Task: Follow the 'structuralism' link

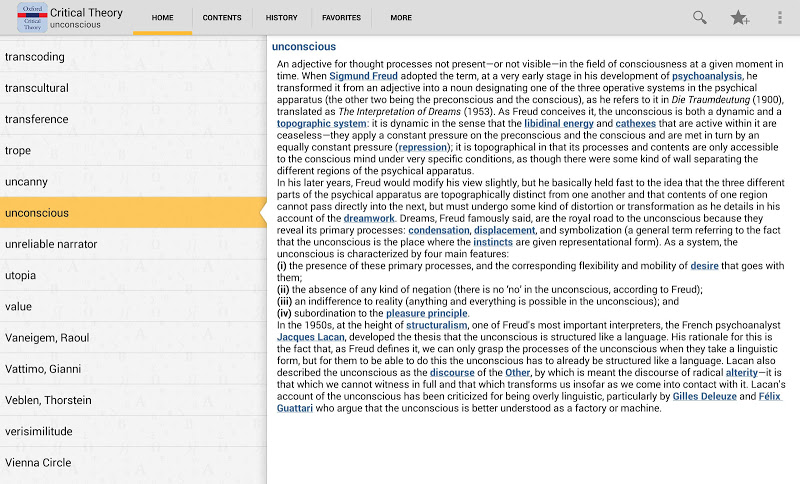Action: point(436,325)
